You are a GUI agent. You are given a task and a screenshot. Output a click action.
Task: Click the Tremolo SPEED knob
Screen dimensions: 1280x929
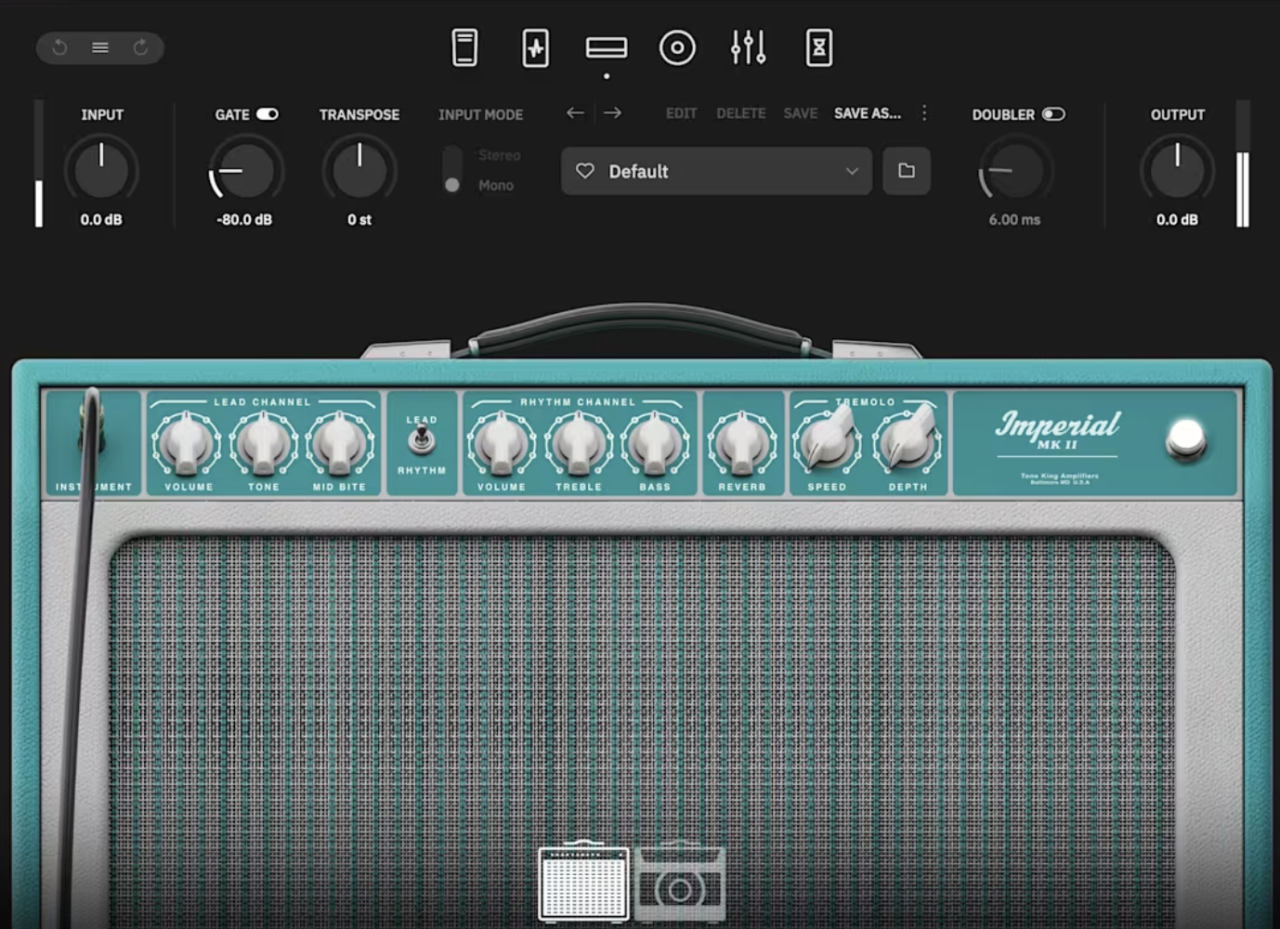pyautogui.click(x=828, y=440)
